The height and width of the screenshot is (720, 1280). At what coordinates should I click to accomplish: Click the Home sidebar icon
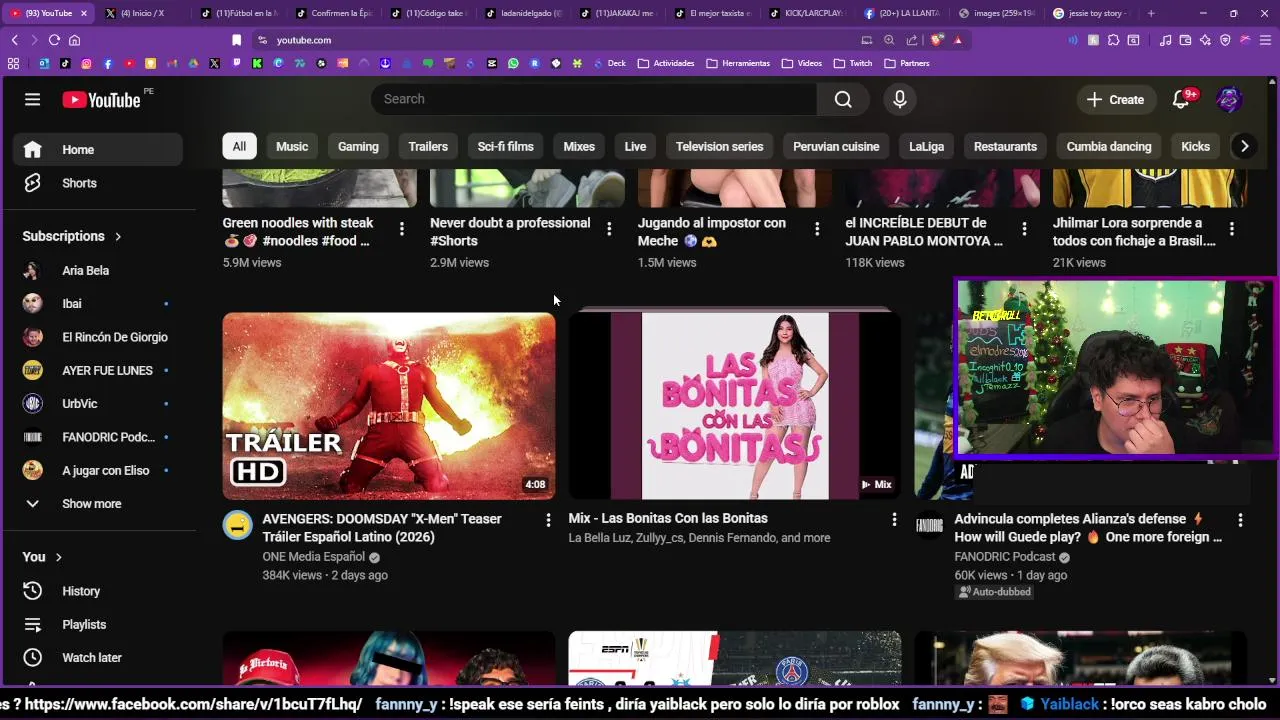(x=33, y=149)
